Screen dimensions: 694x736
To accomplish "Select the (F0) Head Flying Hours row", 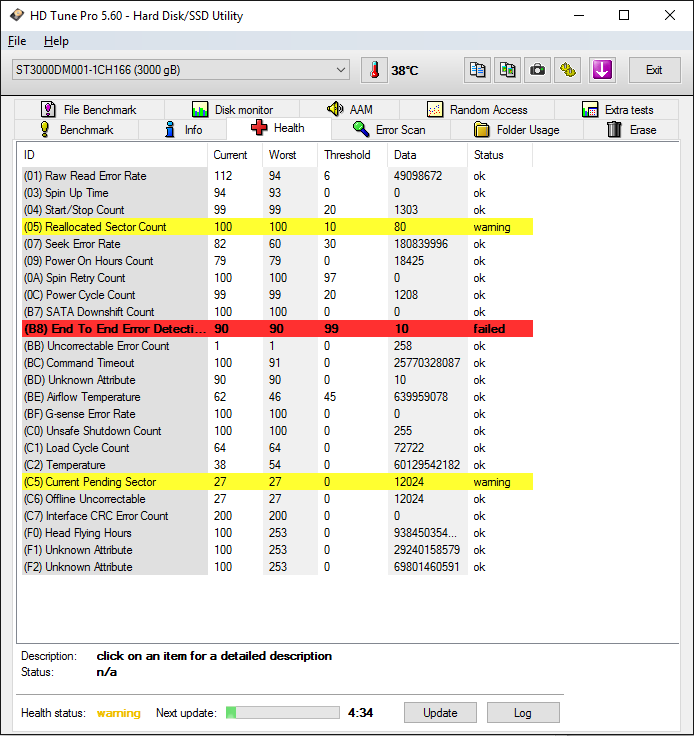I will (277, 533).
